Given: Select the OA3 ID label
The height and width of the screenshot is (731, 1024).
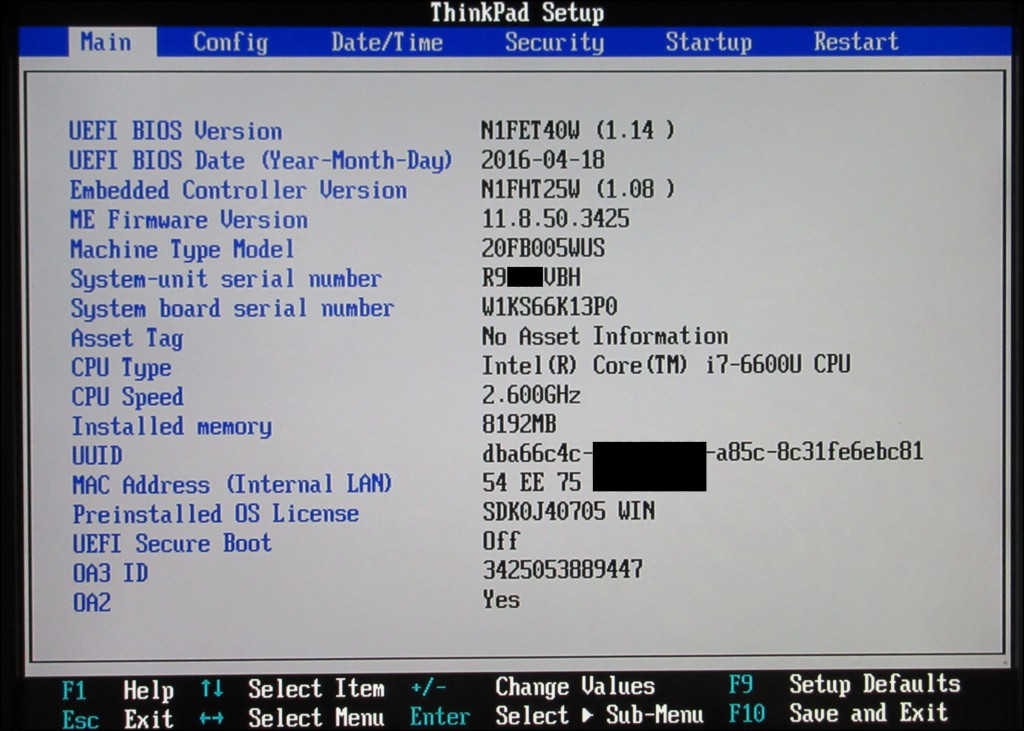Looking at the screenshot, I should pyautogui.click(x=110, y=573).
